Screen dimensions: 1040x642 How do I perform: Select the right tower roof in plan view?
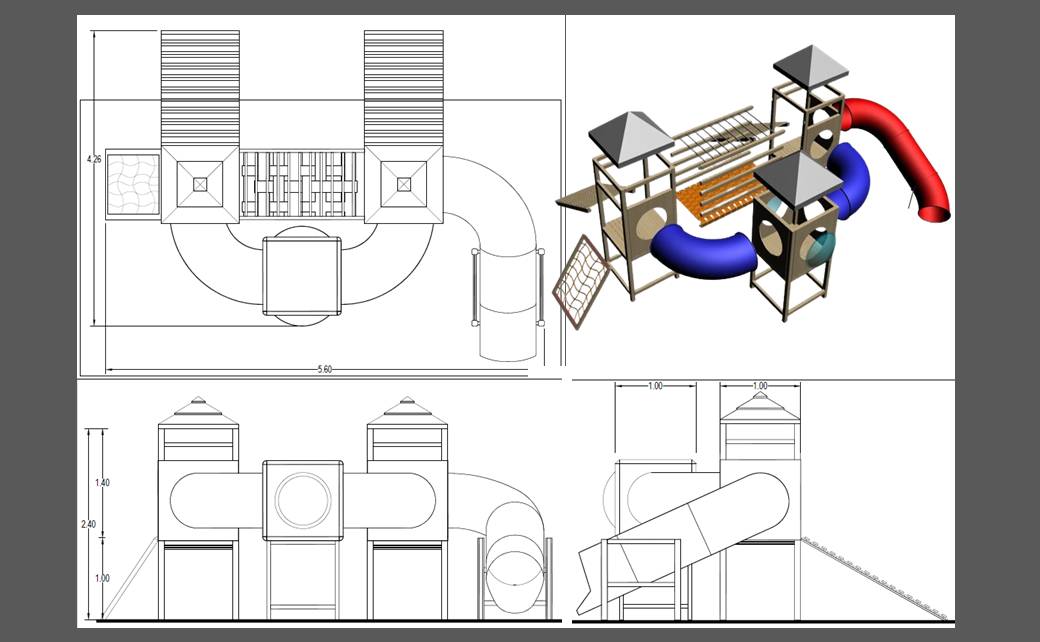(403, 184)
